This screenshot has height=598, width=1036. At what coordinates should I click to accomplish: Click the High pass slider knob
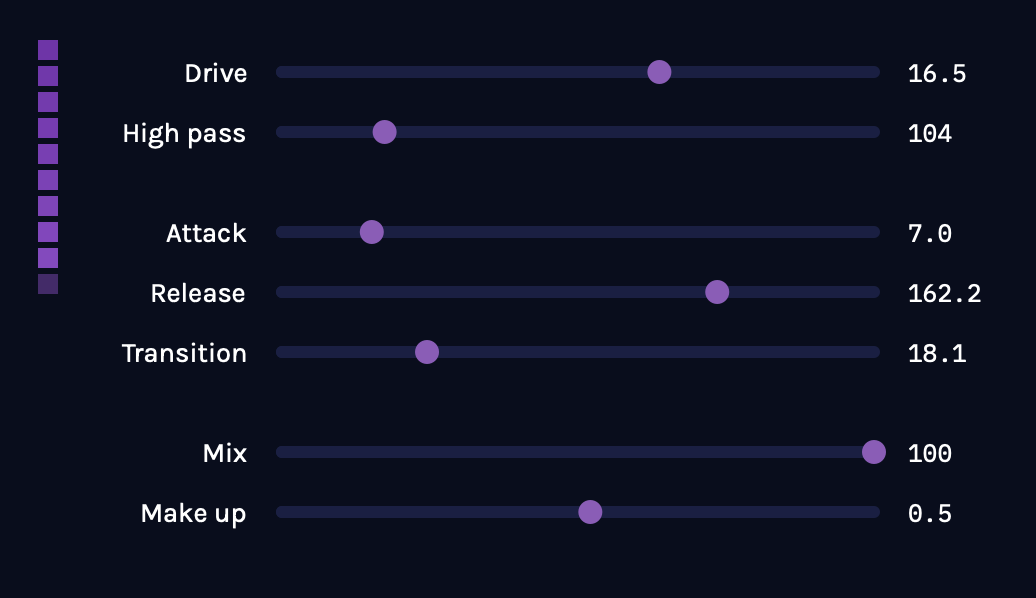tap(384, 132)
